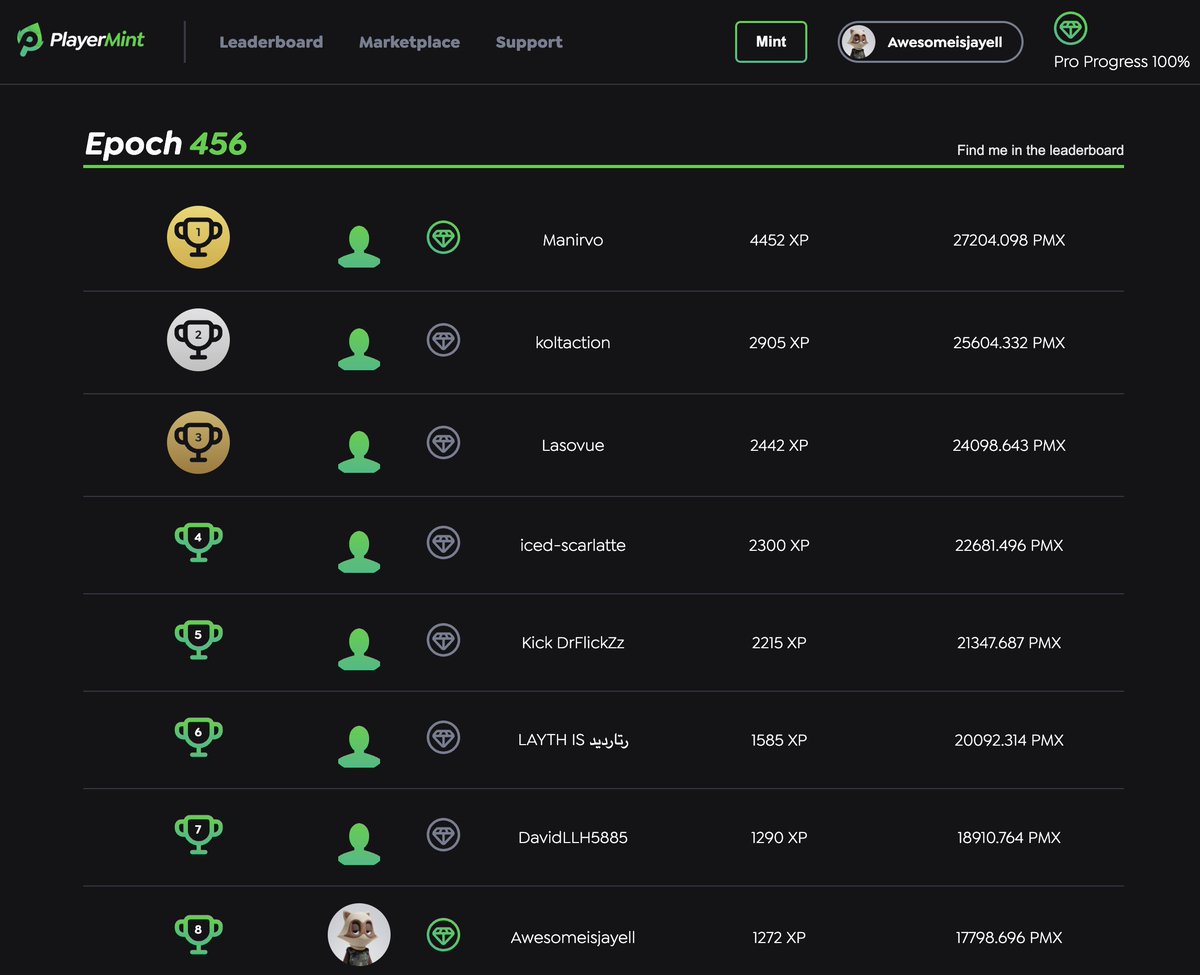Click the 2442 XP value
The width and height of the screenshot is (1200, 975).
tap(779, 445)
